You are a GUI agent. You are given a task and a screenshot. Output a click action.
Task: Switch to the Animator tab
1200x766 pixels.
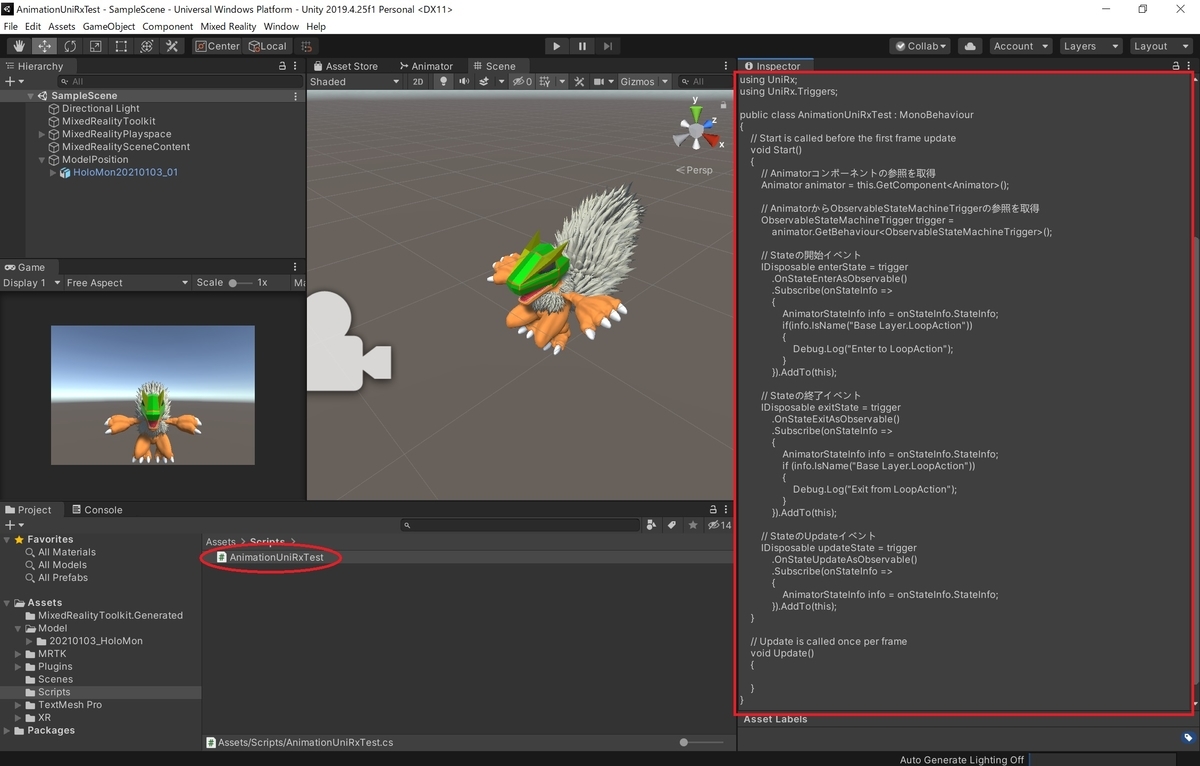[425, 66]
